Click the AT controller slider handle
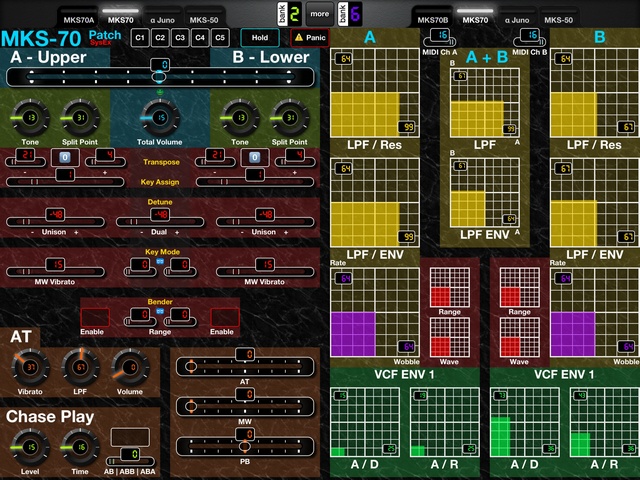Viewport: 640px width, 480px height. (x=190, y=367)
